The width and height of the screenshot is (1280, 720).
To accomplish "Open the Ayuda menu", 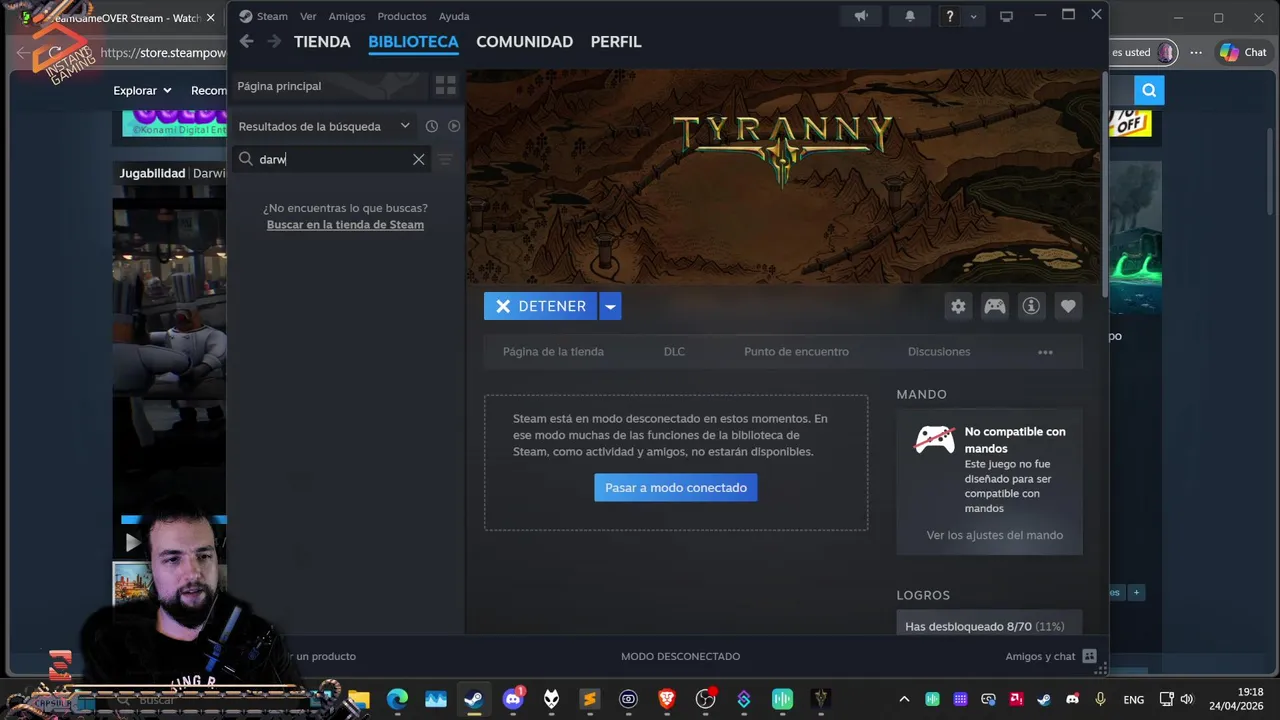I will coord(454,16).
